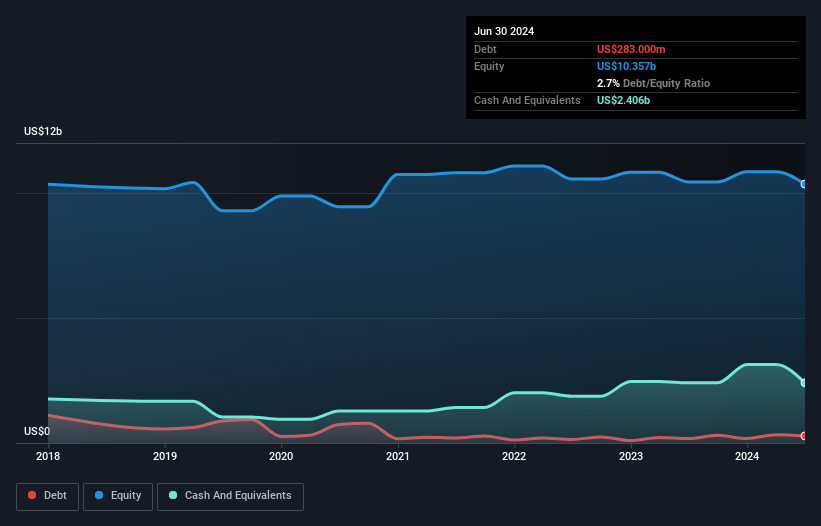Select the 2021 x-axis label
This screenshot has height=526, width=821.
398,456
